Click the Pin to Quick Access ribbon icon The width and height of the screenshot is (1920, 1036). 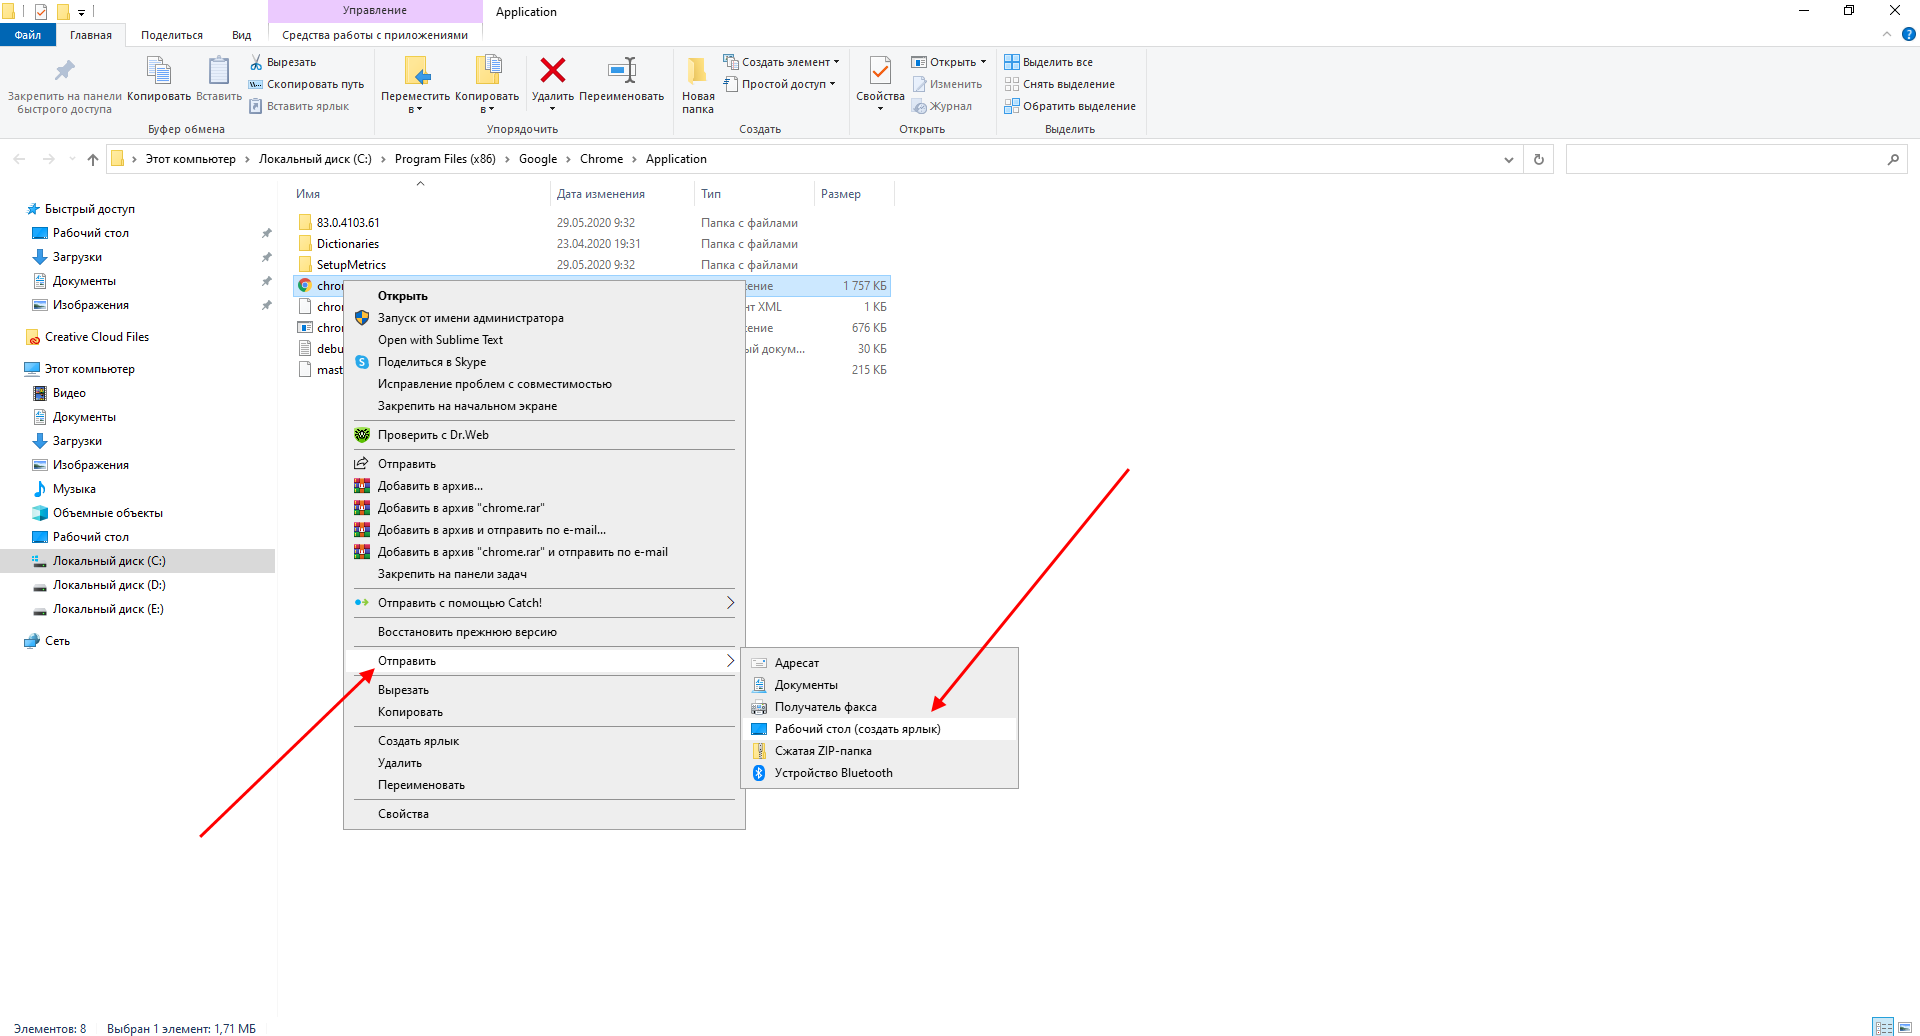coord(65,71)
